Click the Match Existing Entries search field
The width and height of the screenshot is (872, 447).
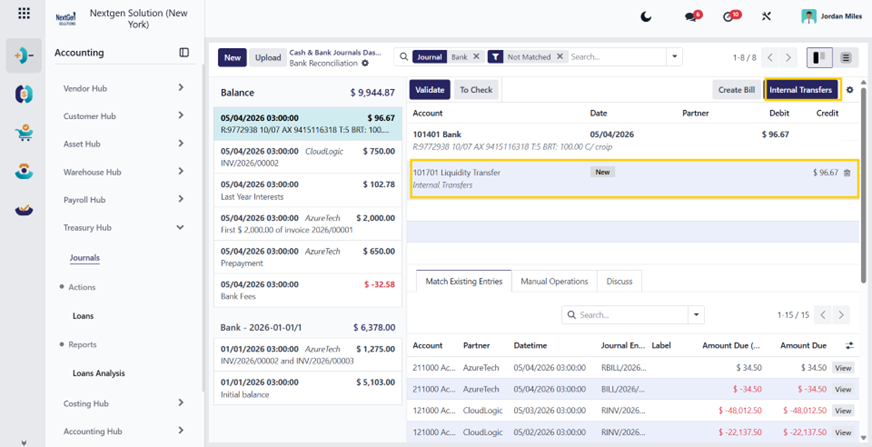[625, 315]
